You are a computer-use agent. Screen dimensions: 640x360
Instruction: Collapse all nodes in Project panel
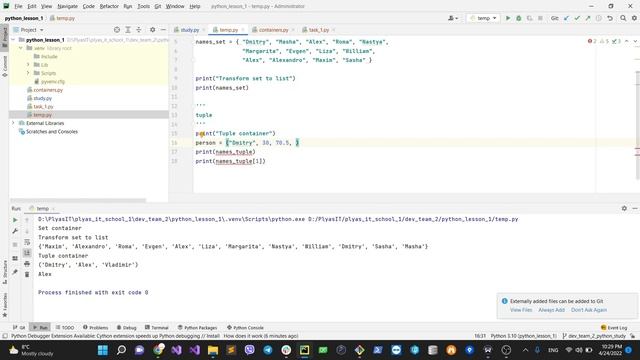[139, 30]
